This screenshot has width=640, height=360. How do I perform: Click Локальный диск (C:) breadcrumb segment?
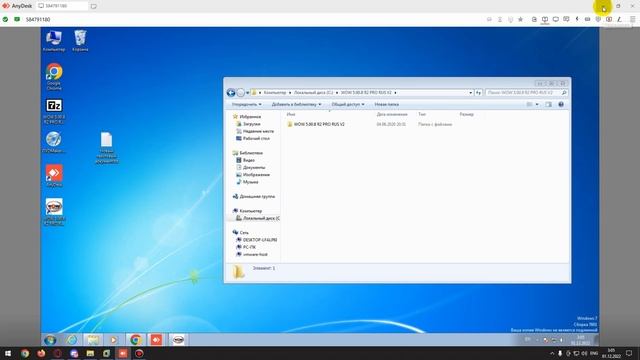(313, 93)
